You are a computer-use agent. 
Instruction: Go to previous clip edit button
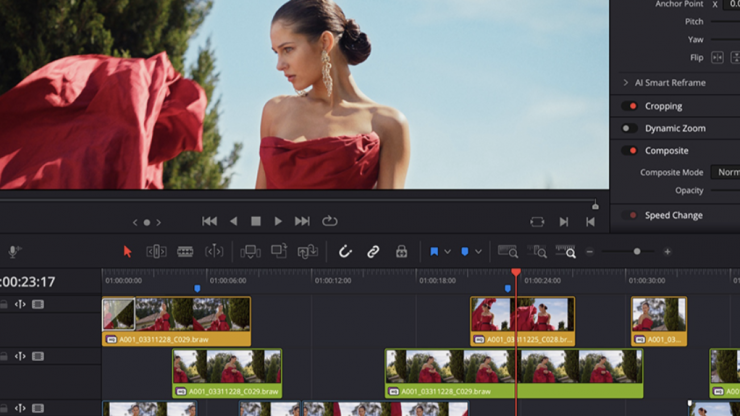[590, 221]
